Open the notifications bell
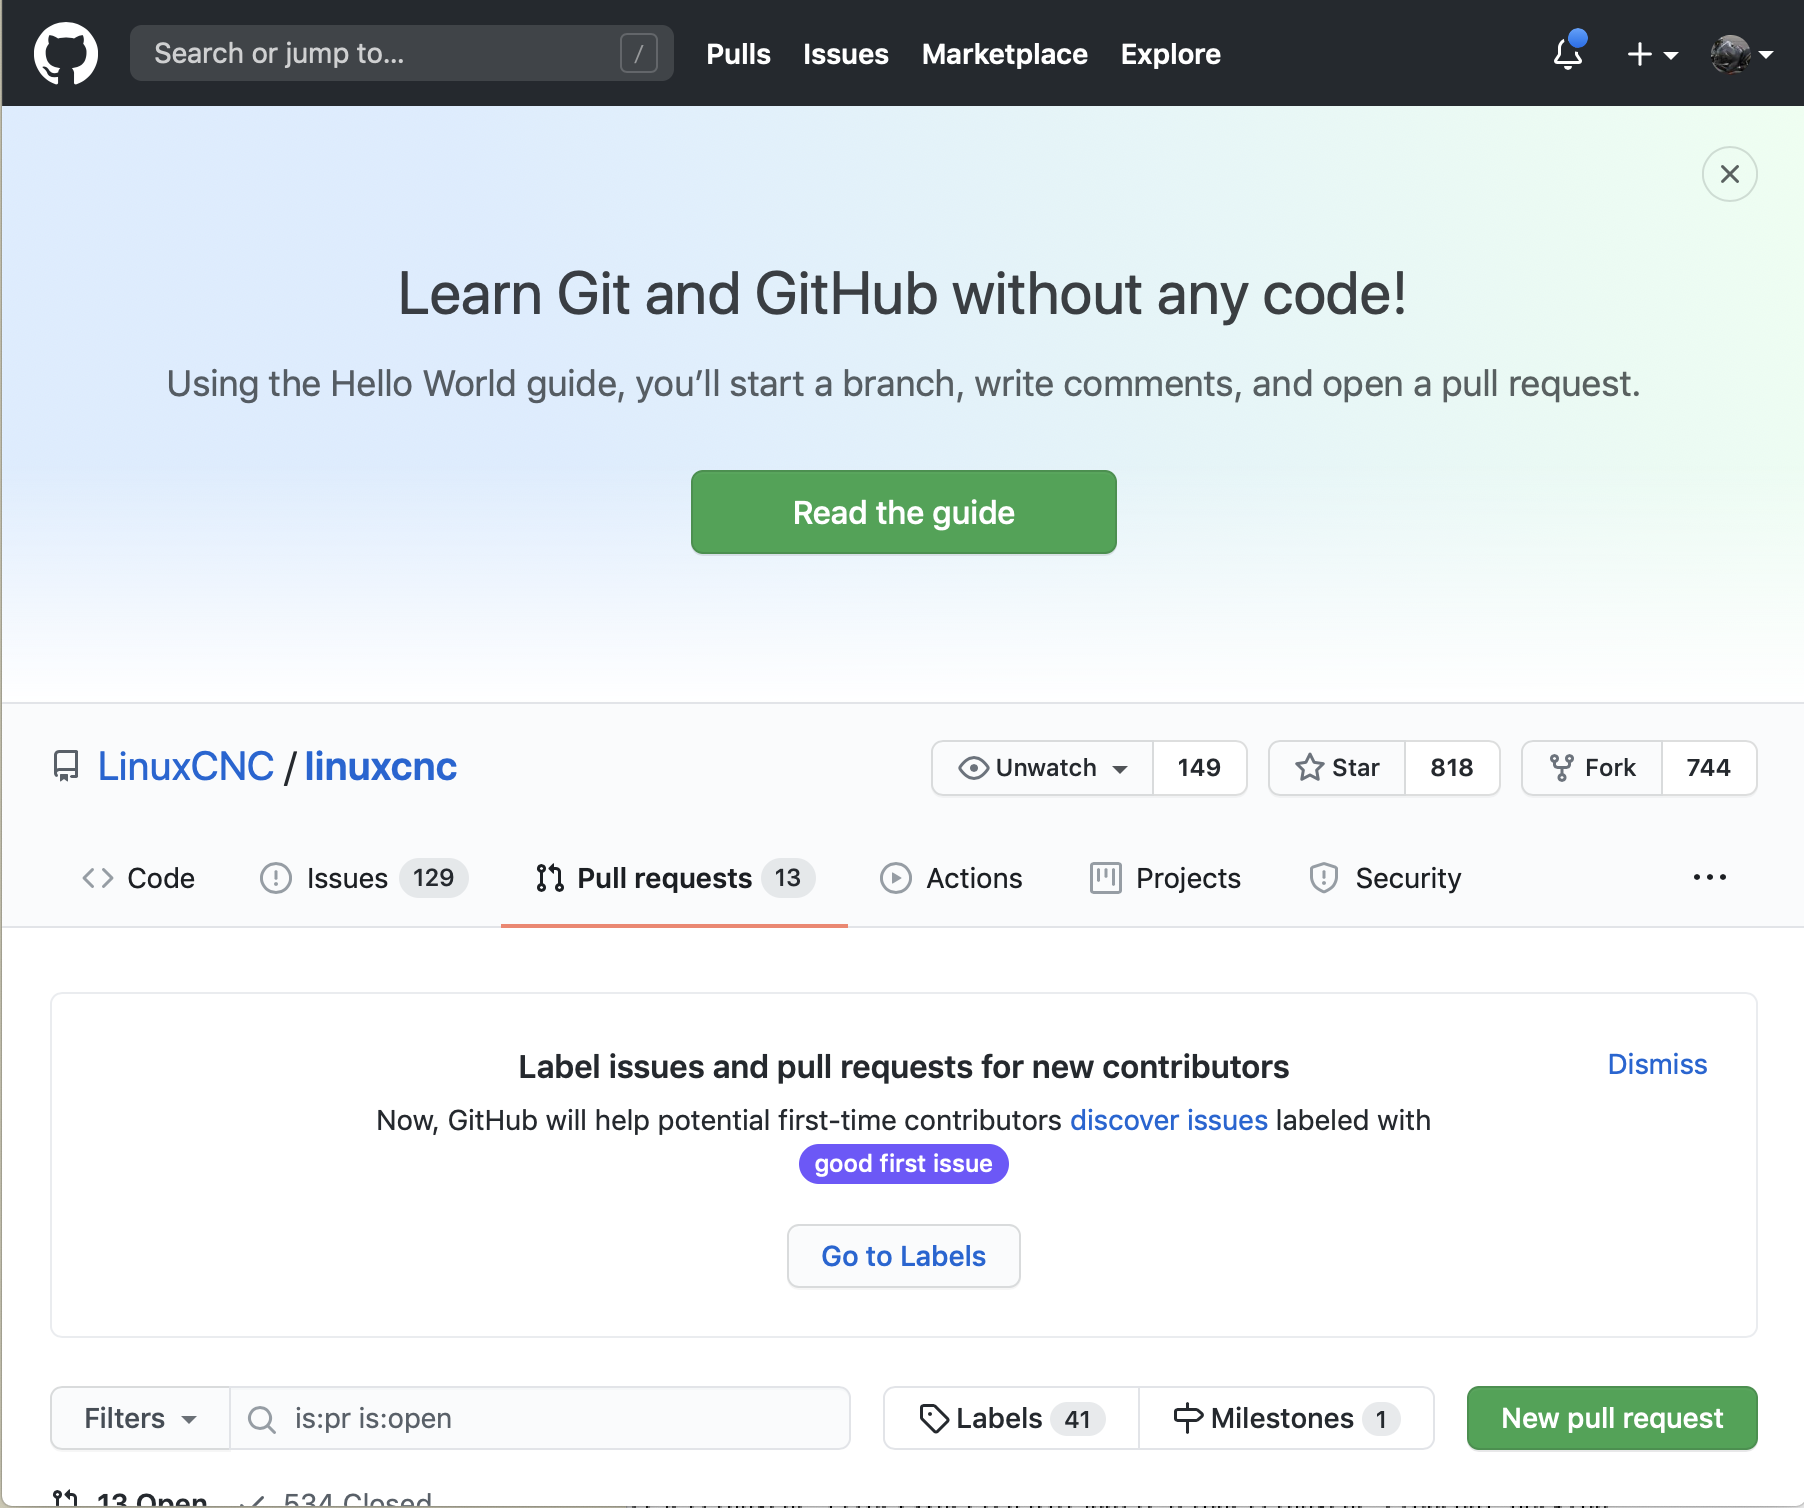Screen dimensions: 1804x1508 (x=1568, y=53)
